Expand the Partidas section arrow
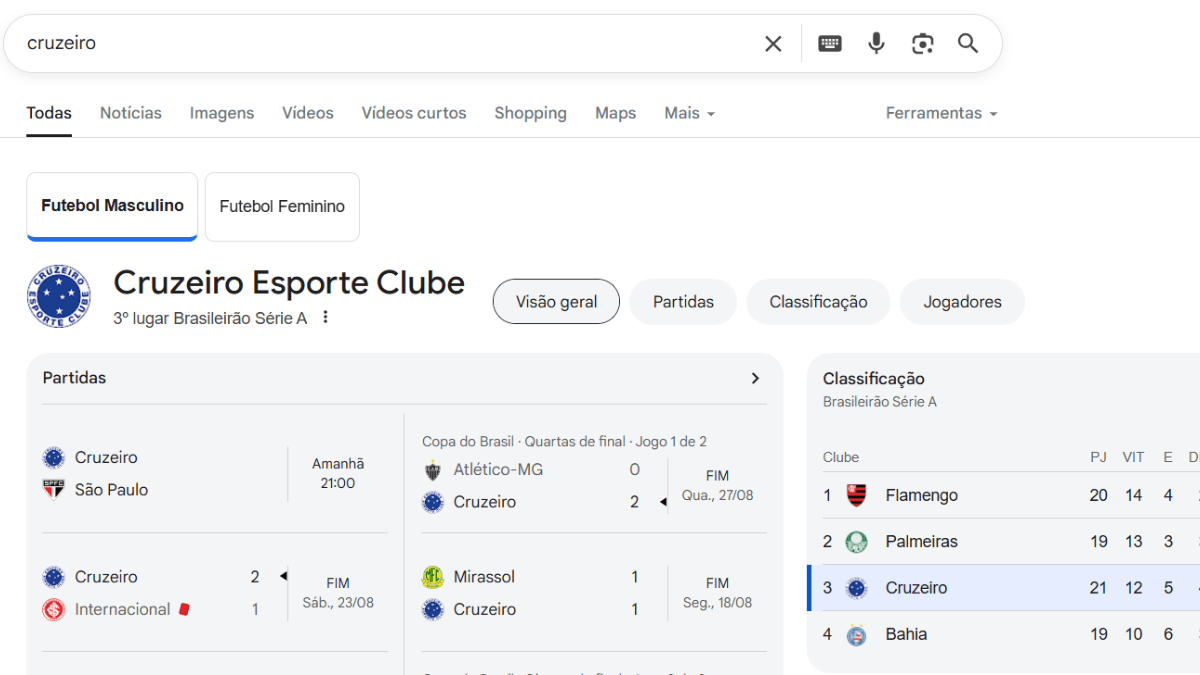This screenshot has width=1200, height=675. click(755, 378)
